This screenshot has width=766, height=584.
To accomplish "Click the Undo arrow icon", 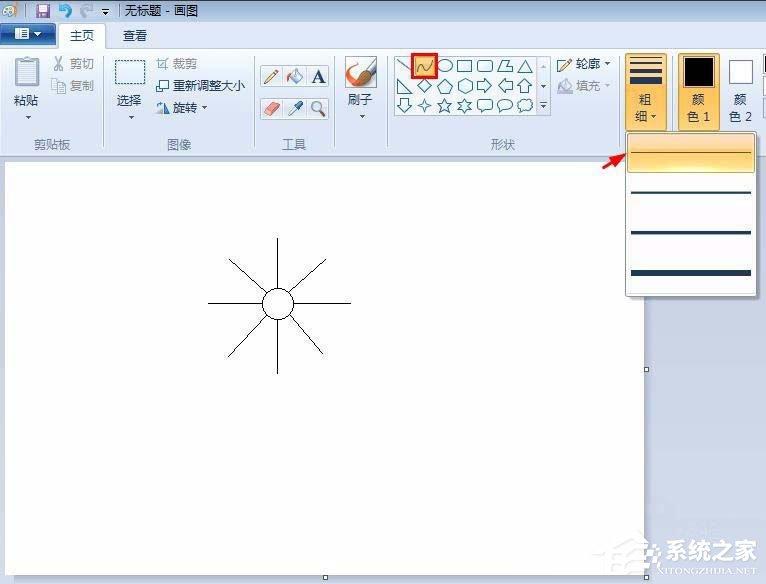I will coord(64,10).
